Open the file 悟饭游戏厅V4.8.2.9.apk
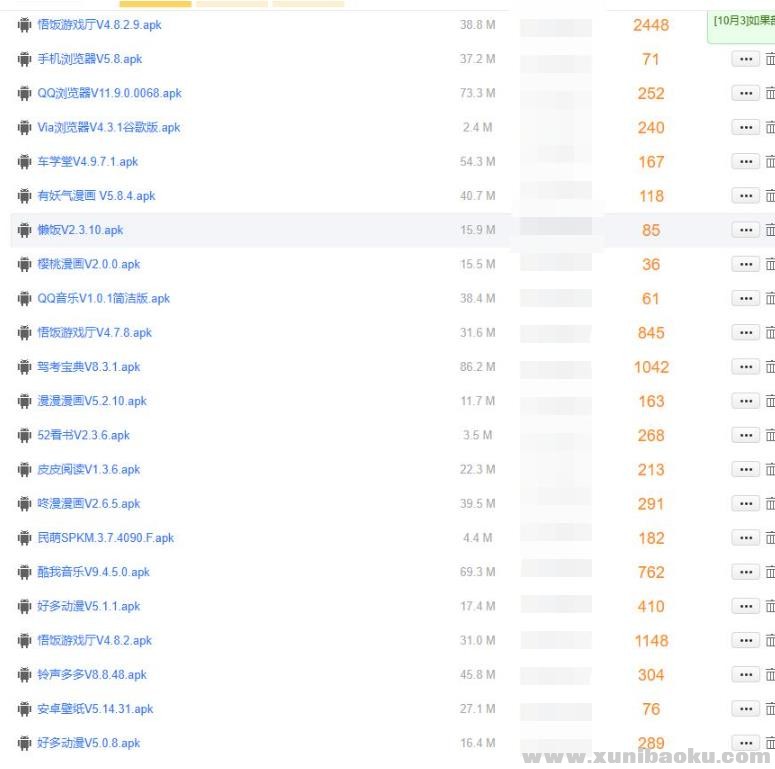 tap(99, 25)
